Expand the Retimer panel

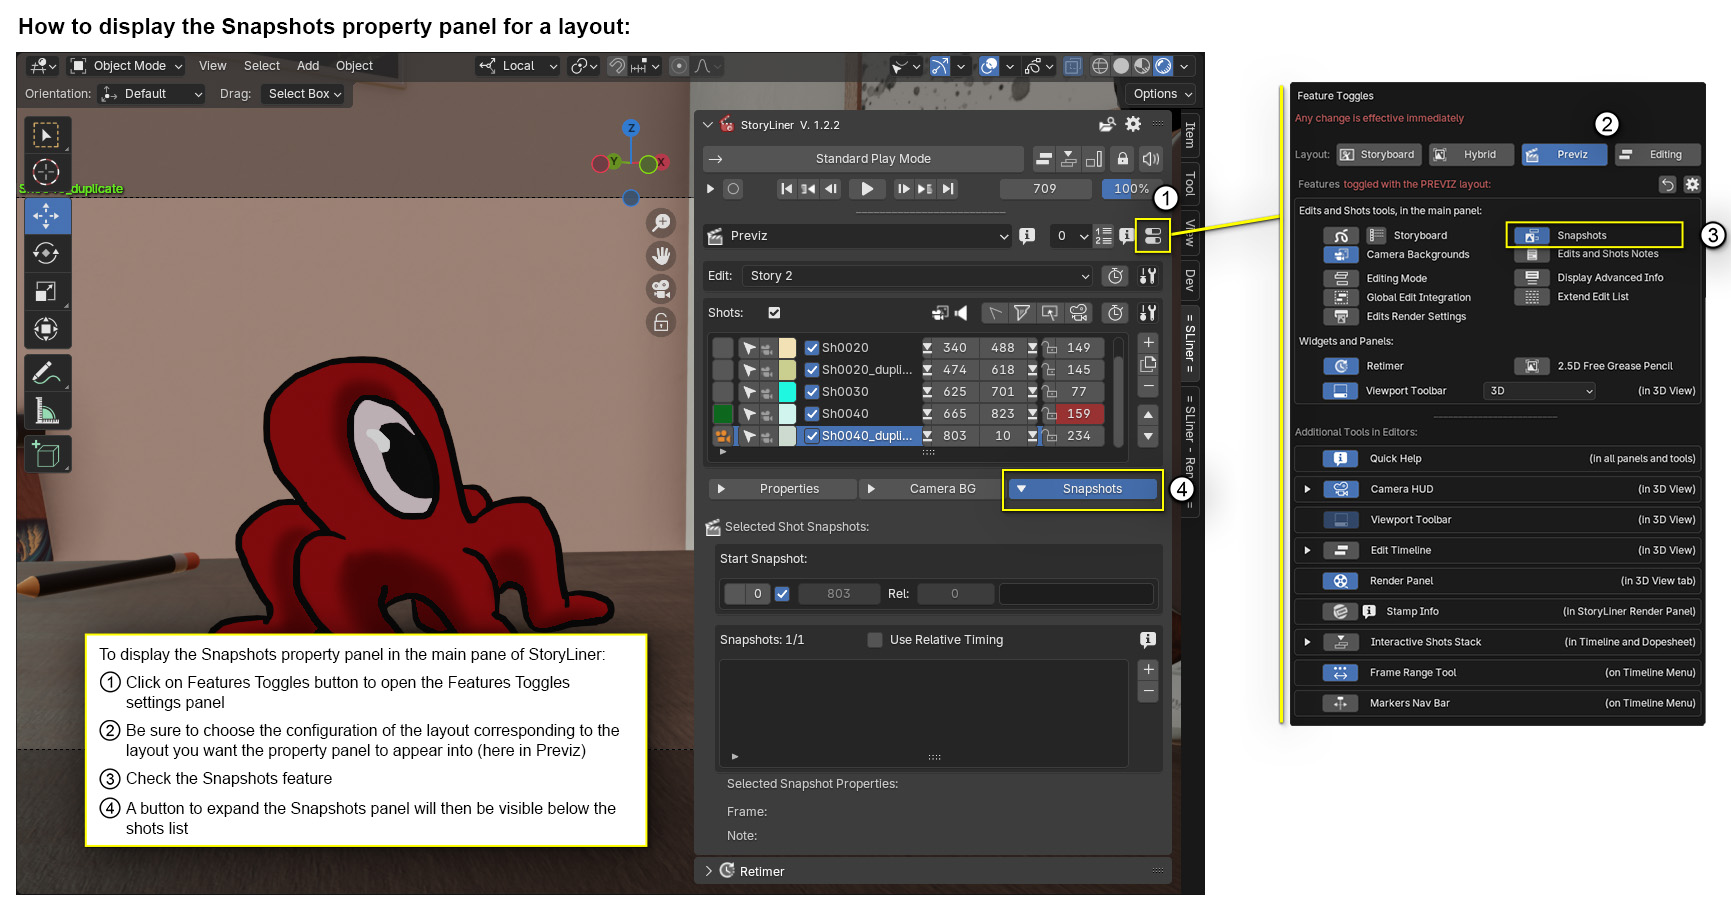coord(709,871)
